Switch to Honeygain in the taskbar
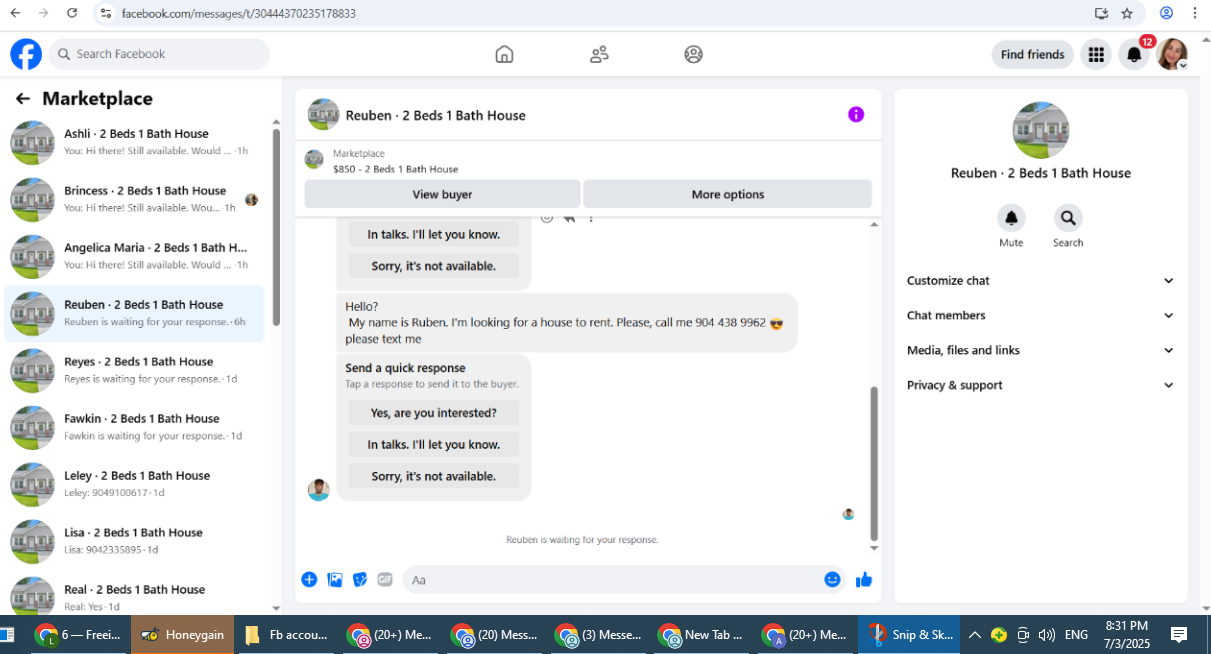1211x654 pixels. pyautogui.click(x=182, y=634)
